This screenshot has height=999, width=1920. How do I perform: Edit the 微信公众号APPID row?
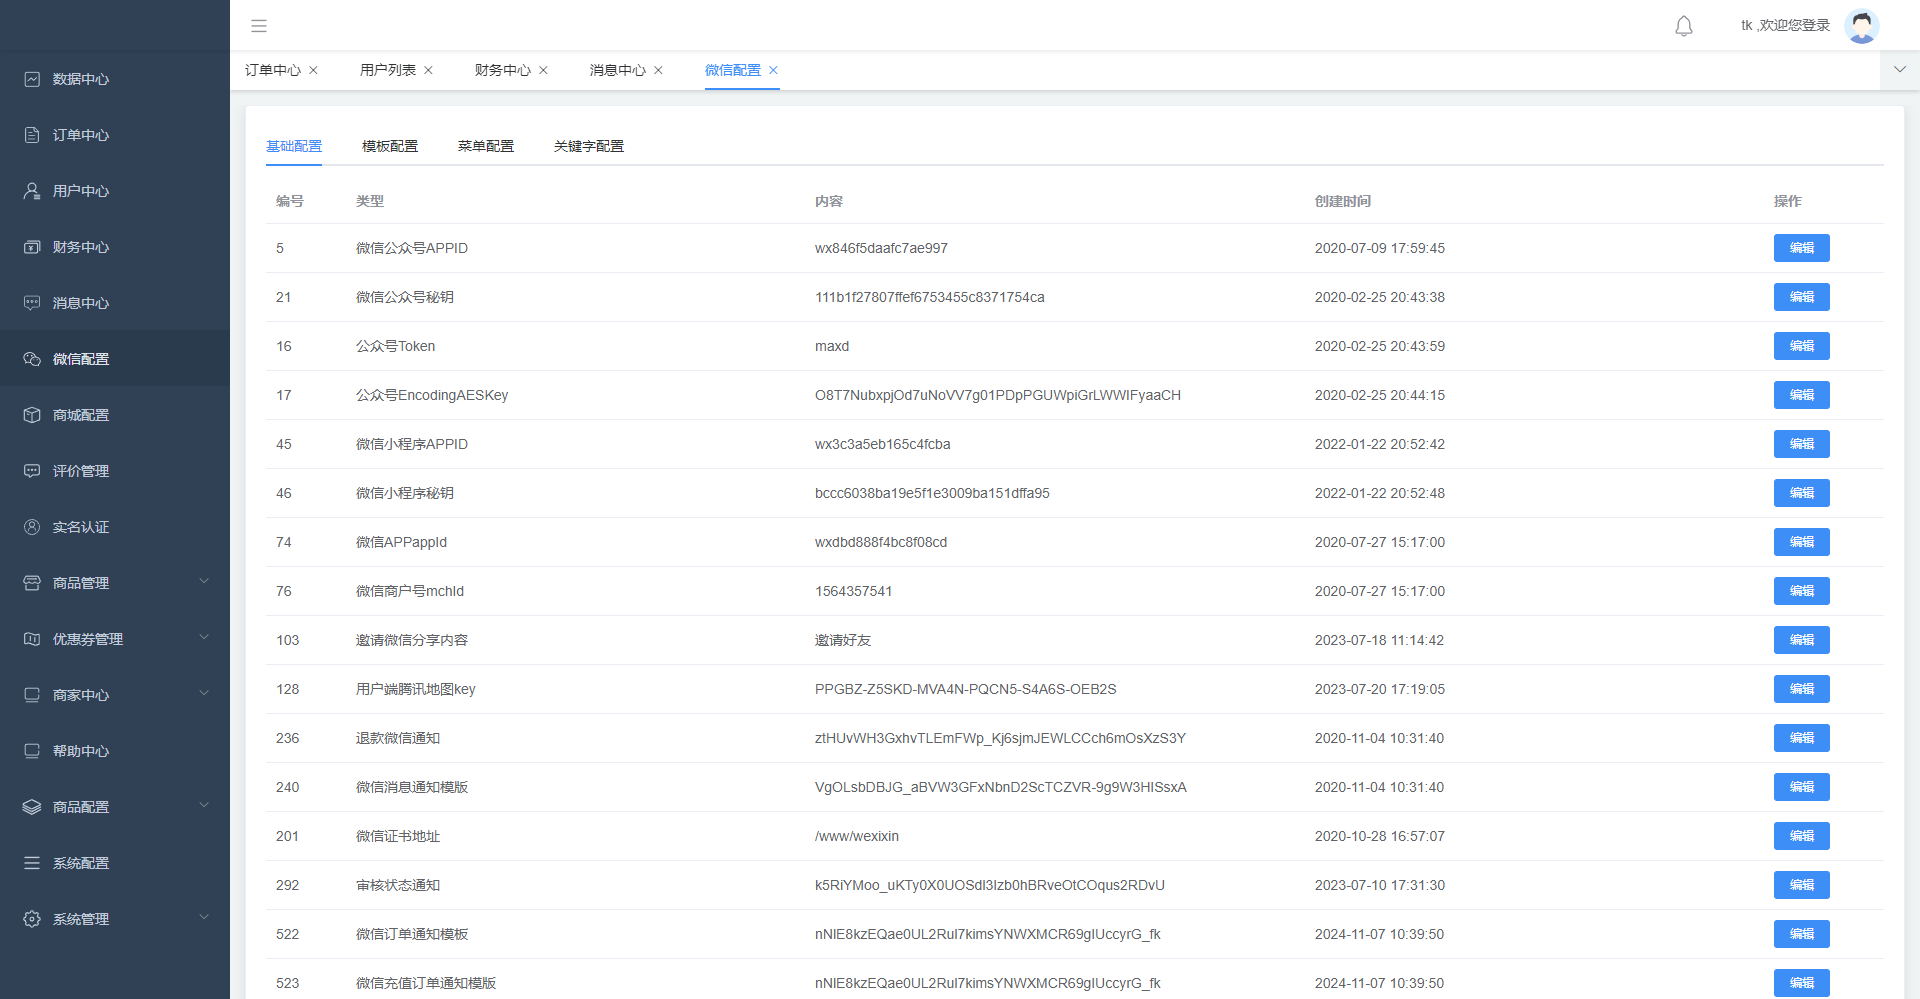[1801, 248]
